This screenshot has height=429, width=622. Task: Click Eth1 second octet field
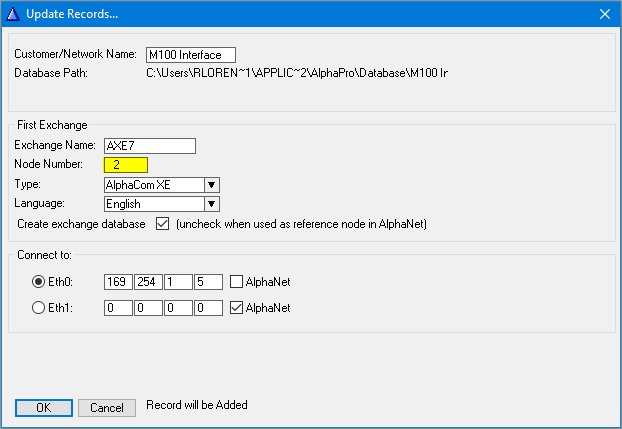pyautogui.click(x=148, y=308)
